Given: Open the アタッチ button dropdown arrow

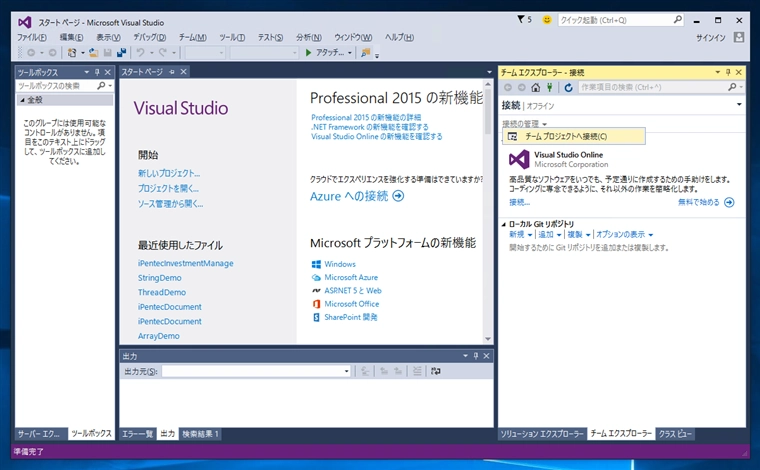Looking at the screenshot, I should coord(349,53).
